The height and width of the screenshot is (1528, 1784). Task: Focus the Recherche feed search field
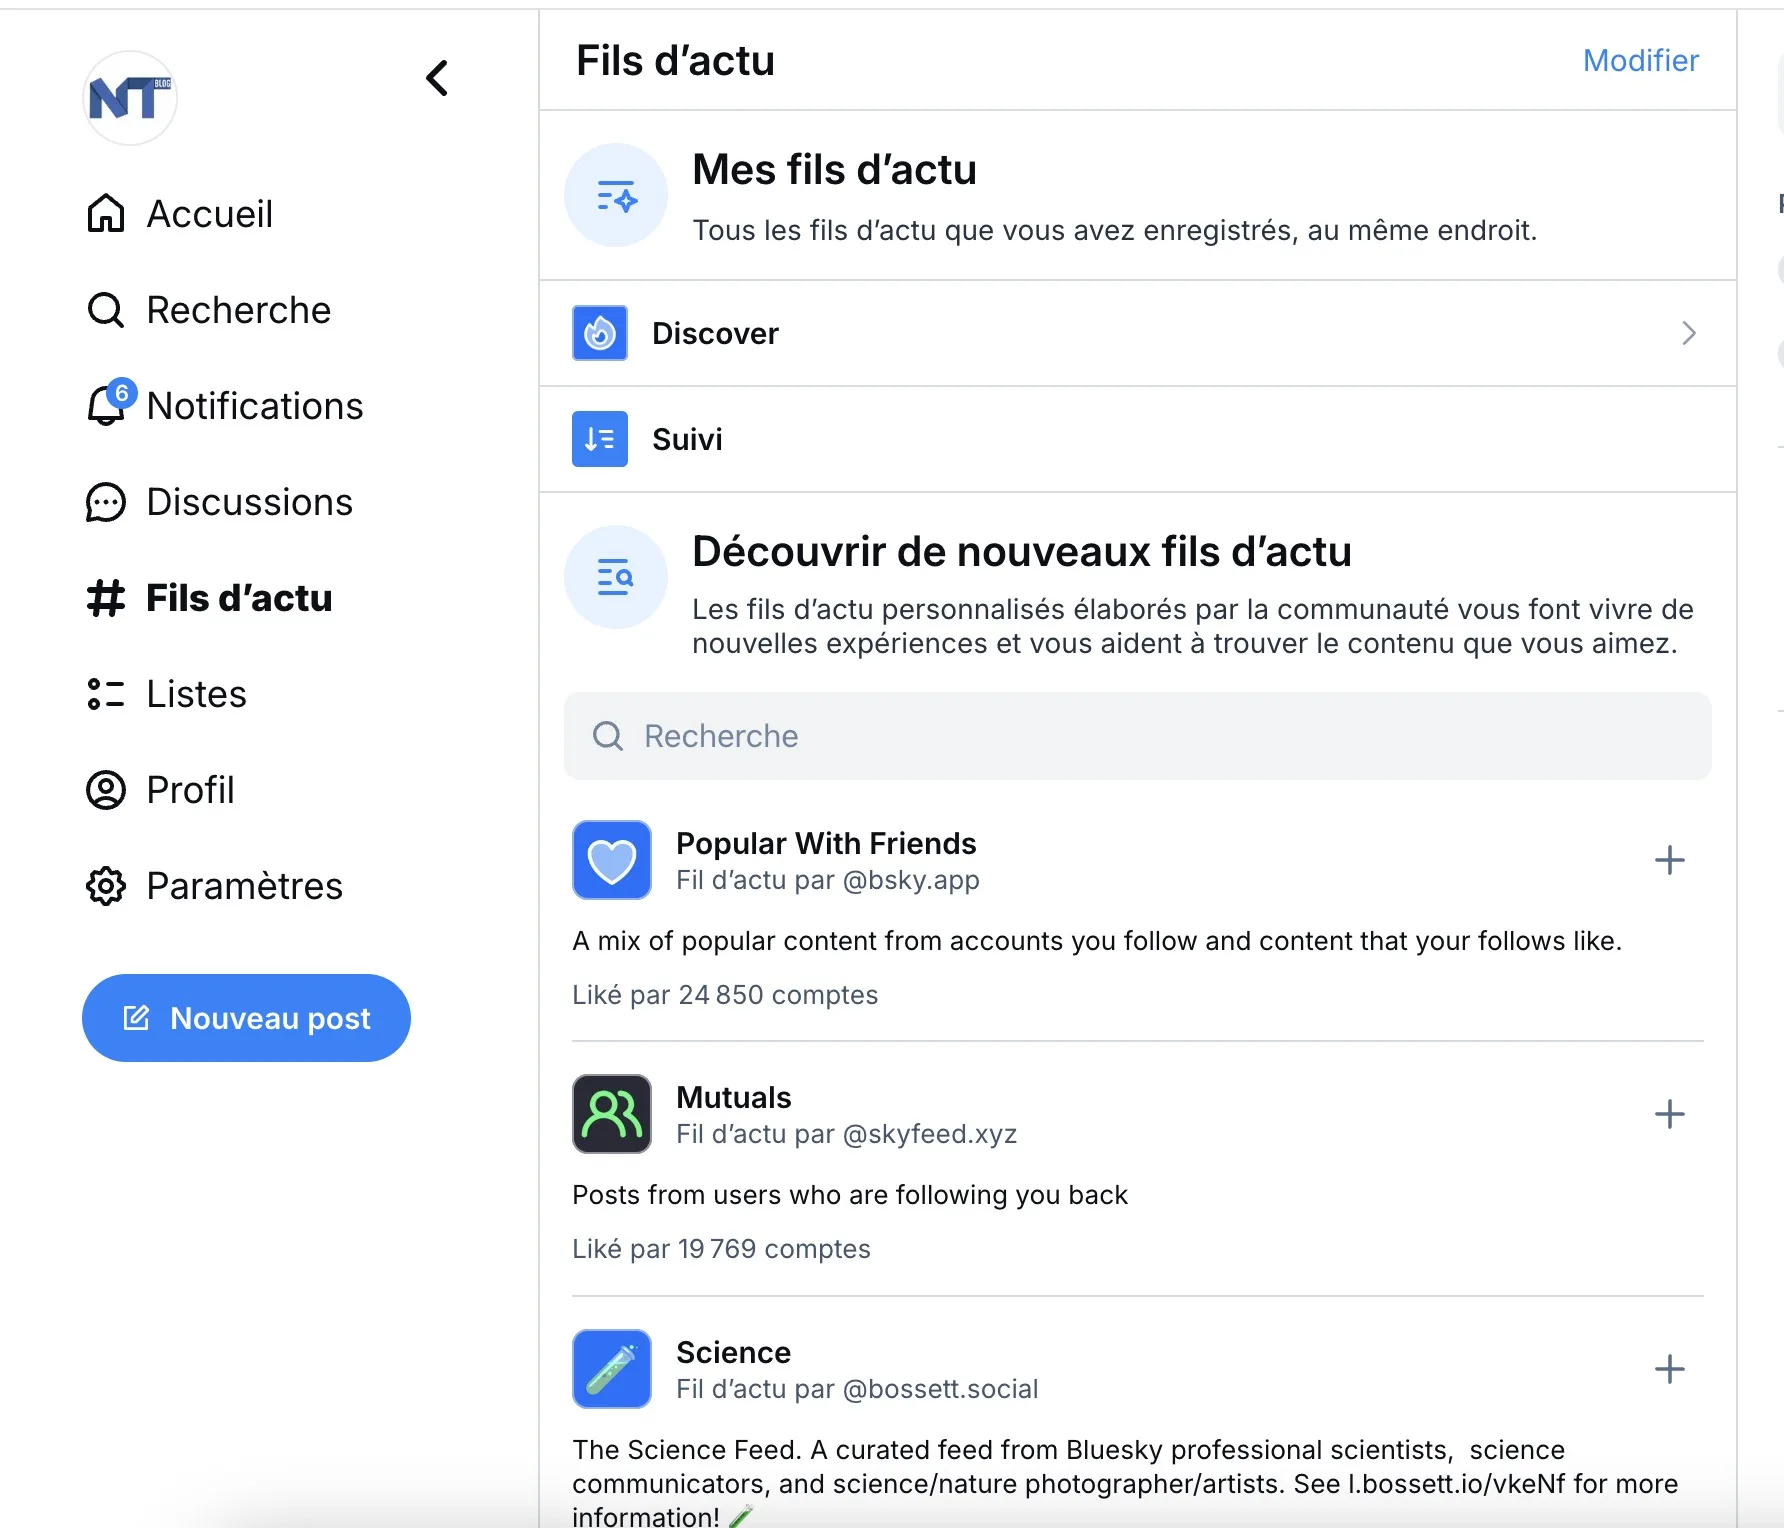(1137, 736)
